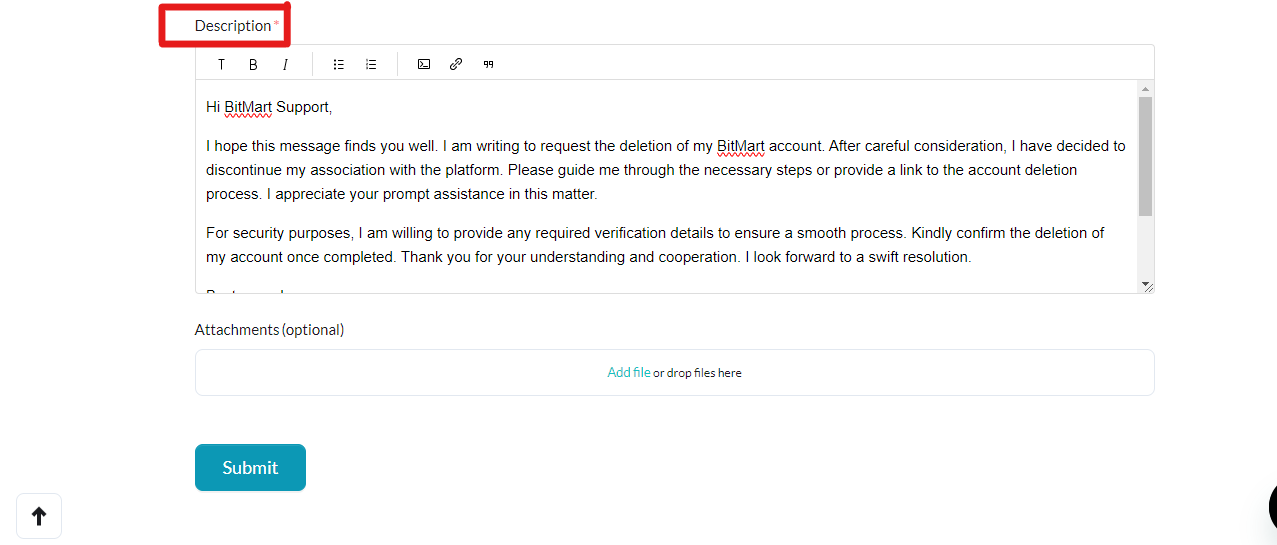The height and width of the screenshot is (545, 1277).
Task: Insert a block quote
Action: (488, 64)
